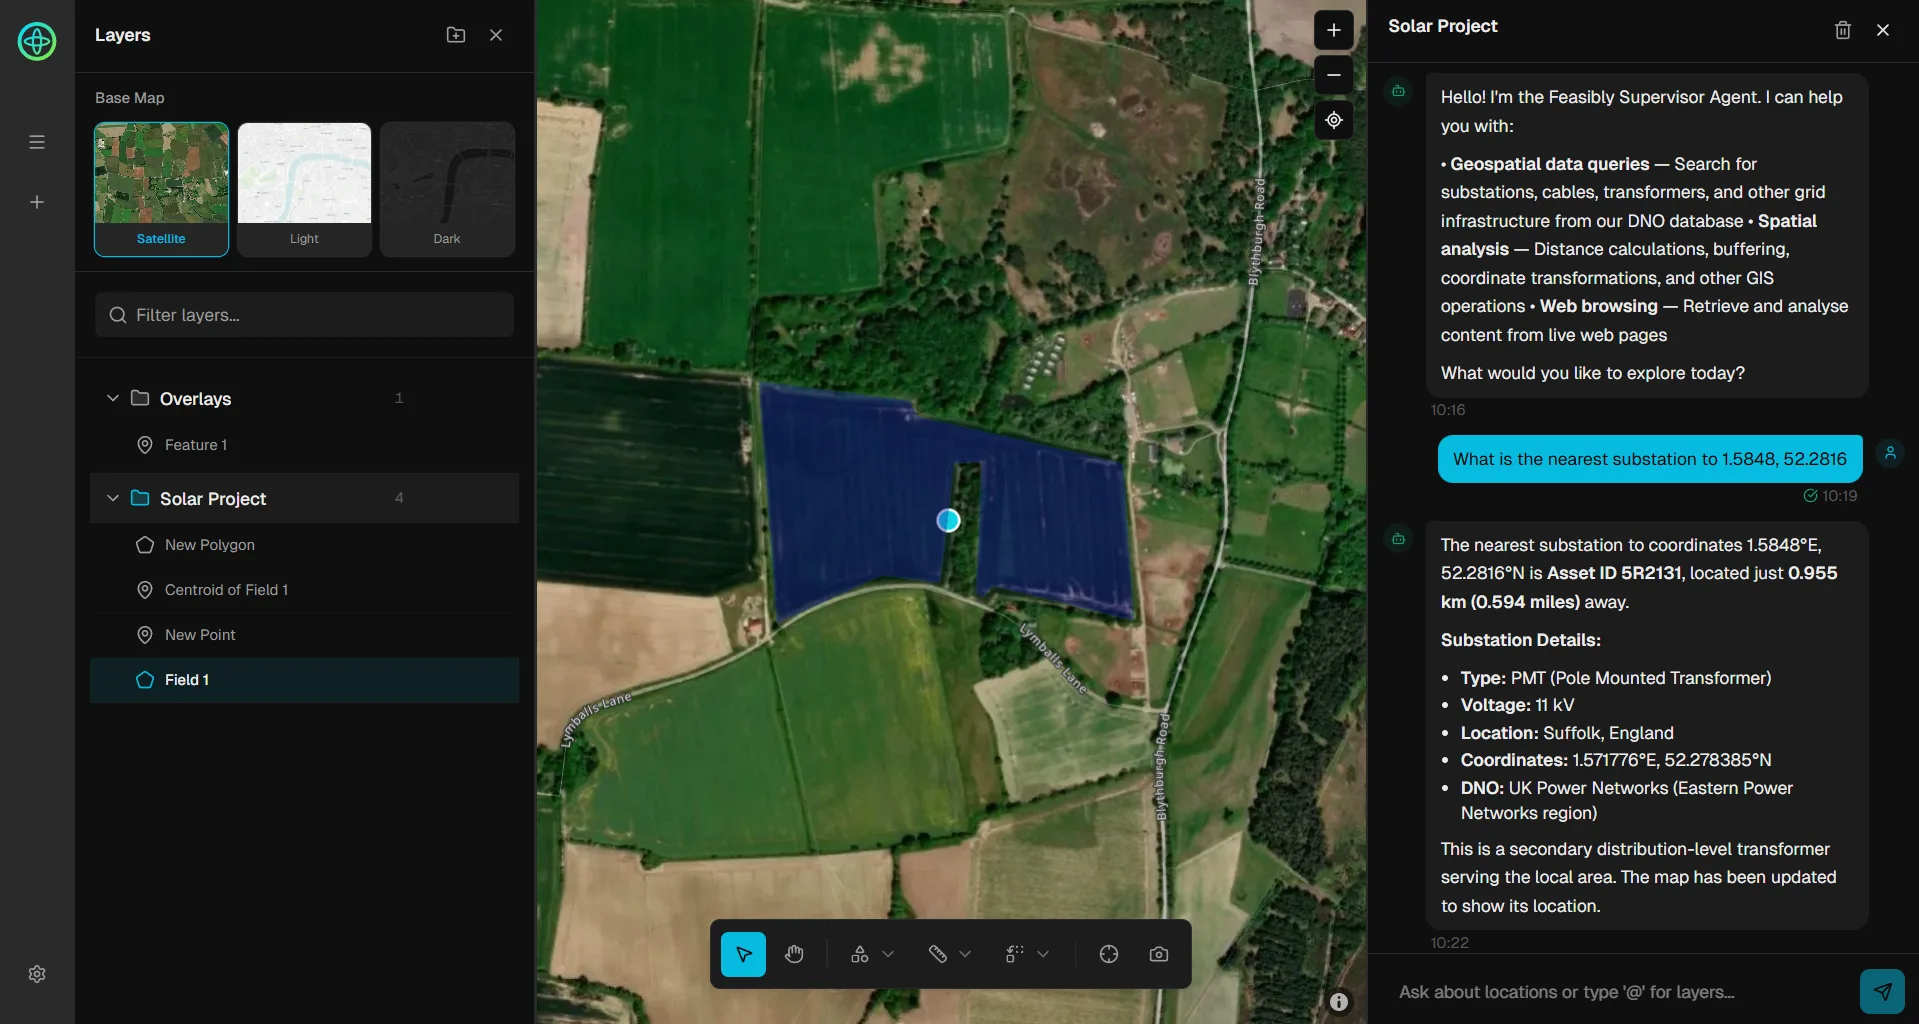Click the measure ruler tool icon
Screen dimensions: 1919x1024
click(937, 954)
